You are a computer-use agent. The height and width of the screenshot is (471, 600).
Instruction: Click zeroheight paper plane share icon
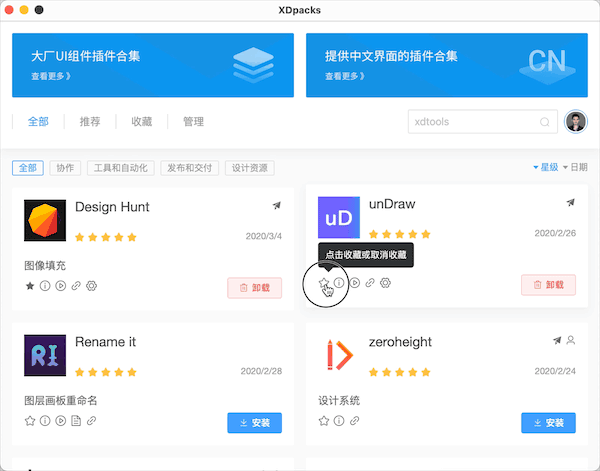pyautogui.click(x=557, y=340)
